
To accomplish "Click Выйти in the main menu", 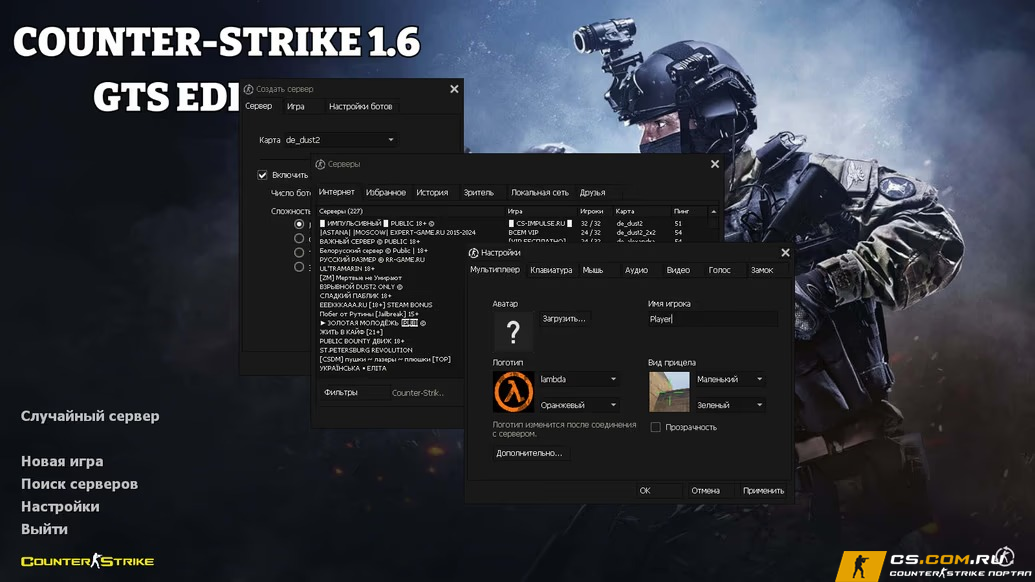I will 44,529.
